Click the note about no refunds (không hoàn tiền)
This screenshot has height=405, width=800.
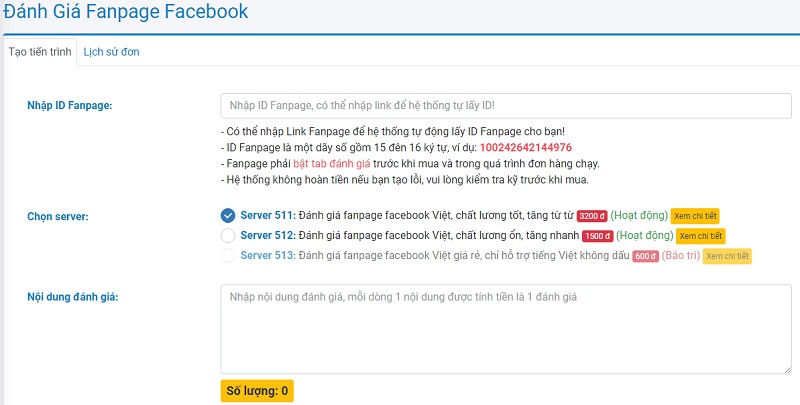pyautogui.click(x=405, y=180)
